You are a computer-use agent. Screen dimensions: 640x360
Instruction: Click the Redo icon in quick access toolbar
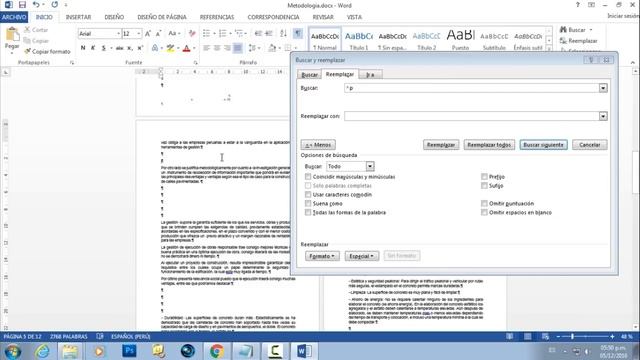(x=55, y=5)
